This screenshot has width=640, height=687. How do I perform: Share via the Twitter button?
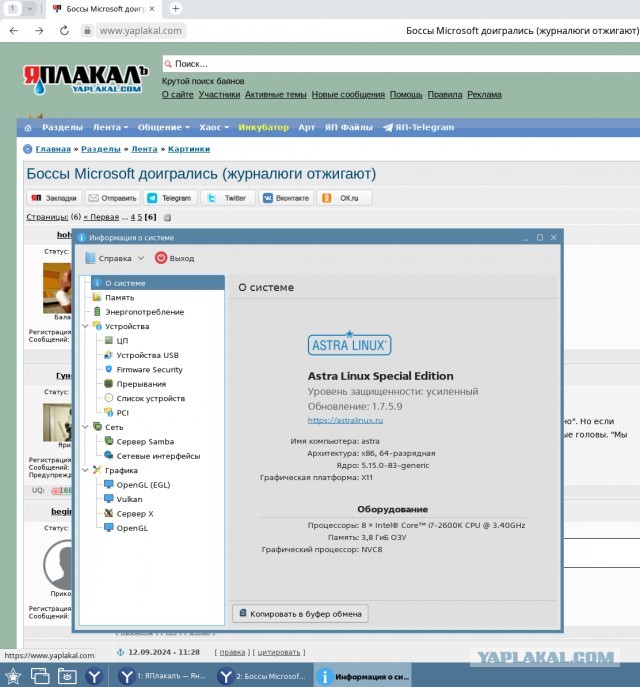click(228, 198)
